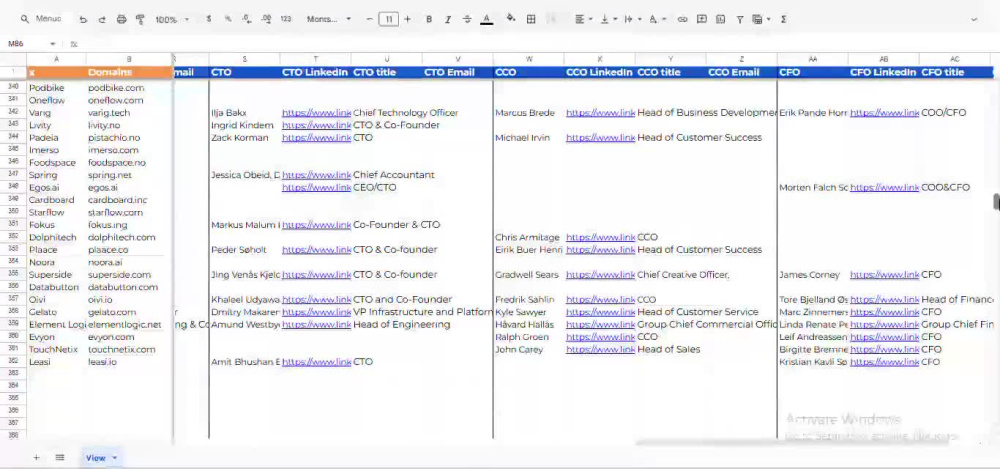Screen dimensions: 1000x469
Task: Open the All sheets list icon
Action: coord(60,458)
